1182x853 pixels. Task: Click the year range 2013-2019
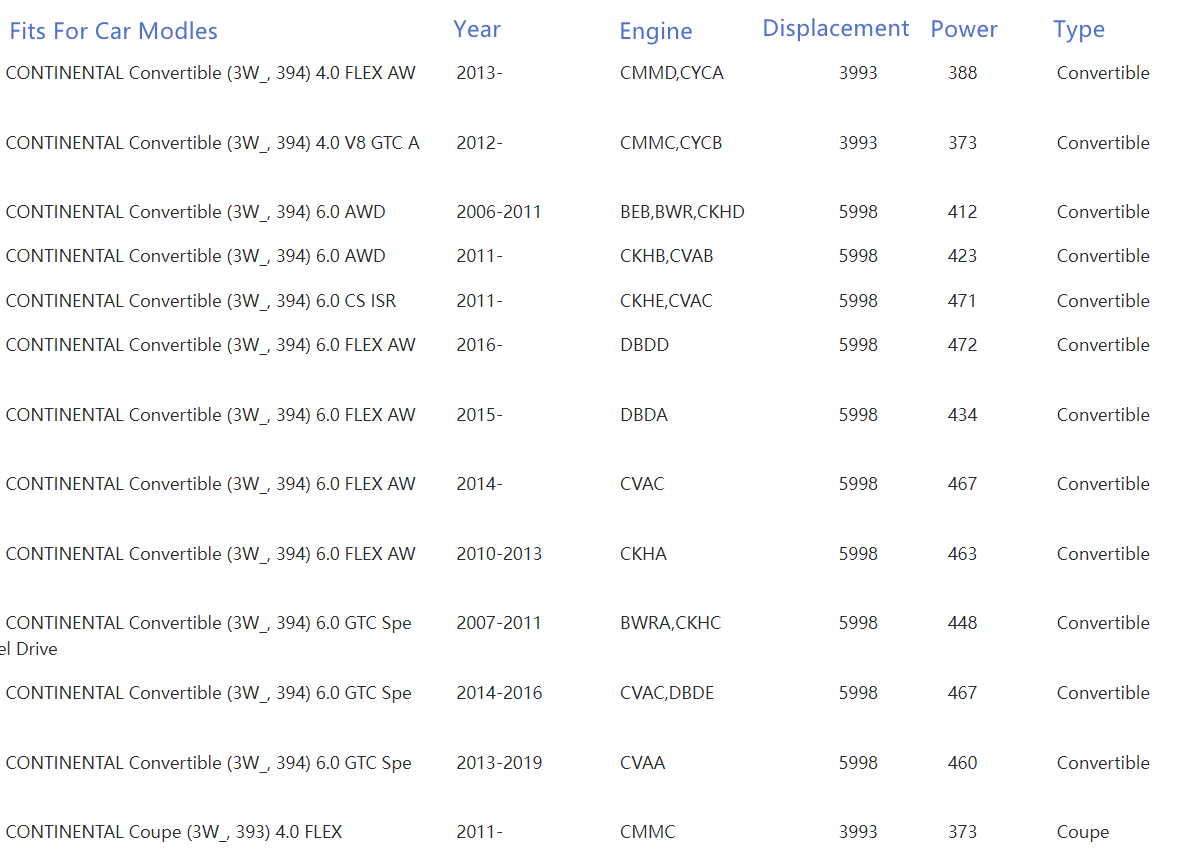tap(499, 763)
